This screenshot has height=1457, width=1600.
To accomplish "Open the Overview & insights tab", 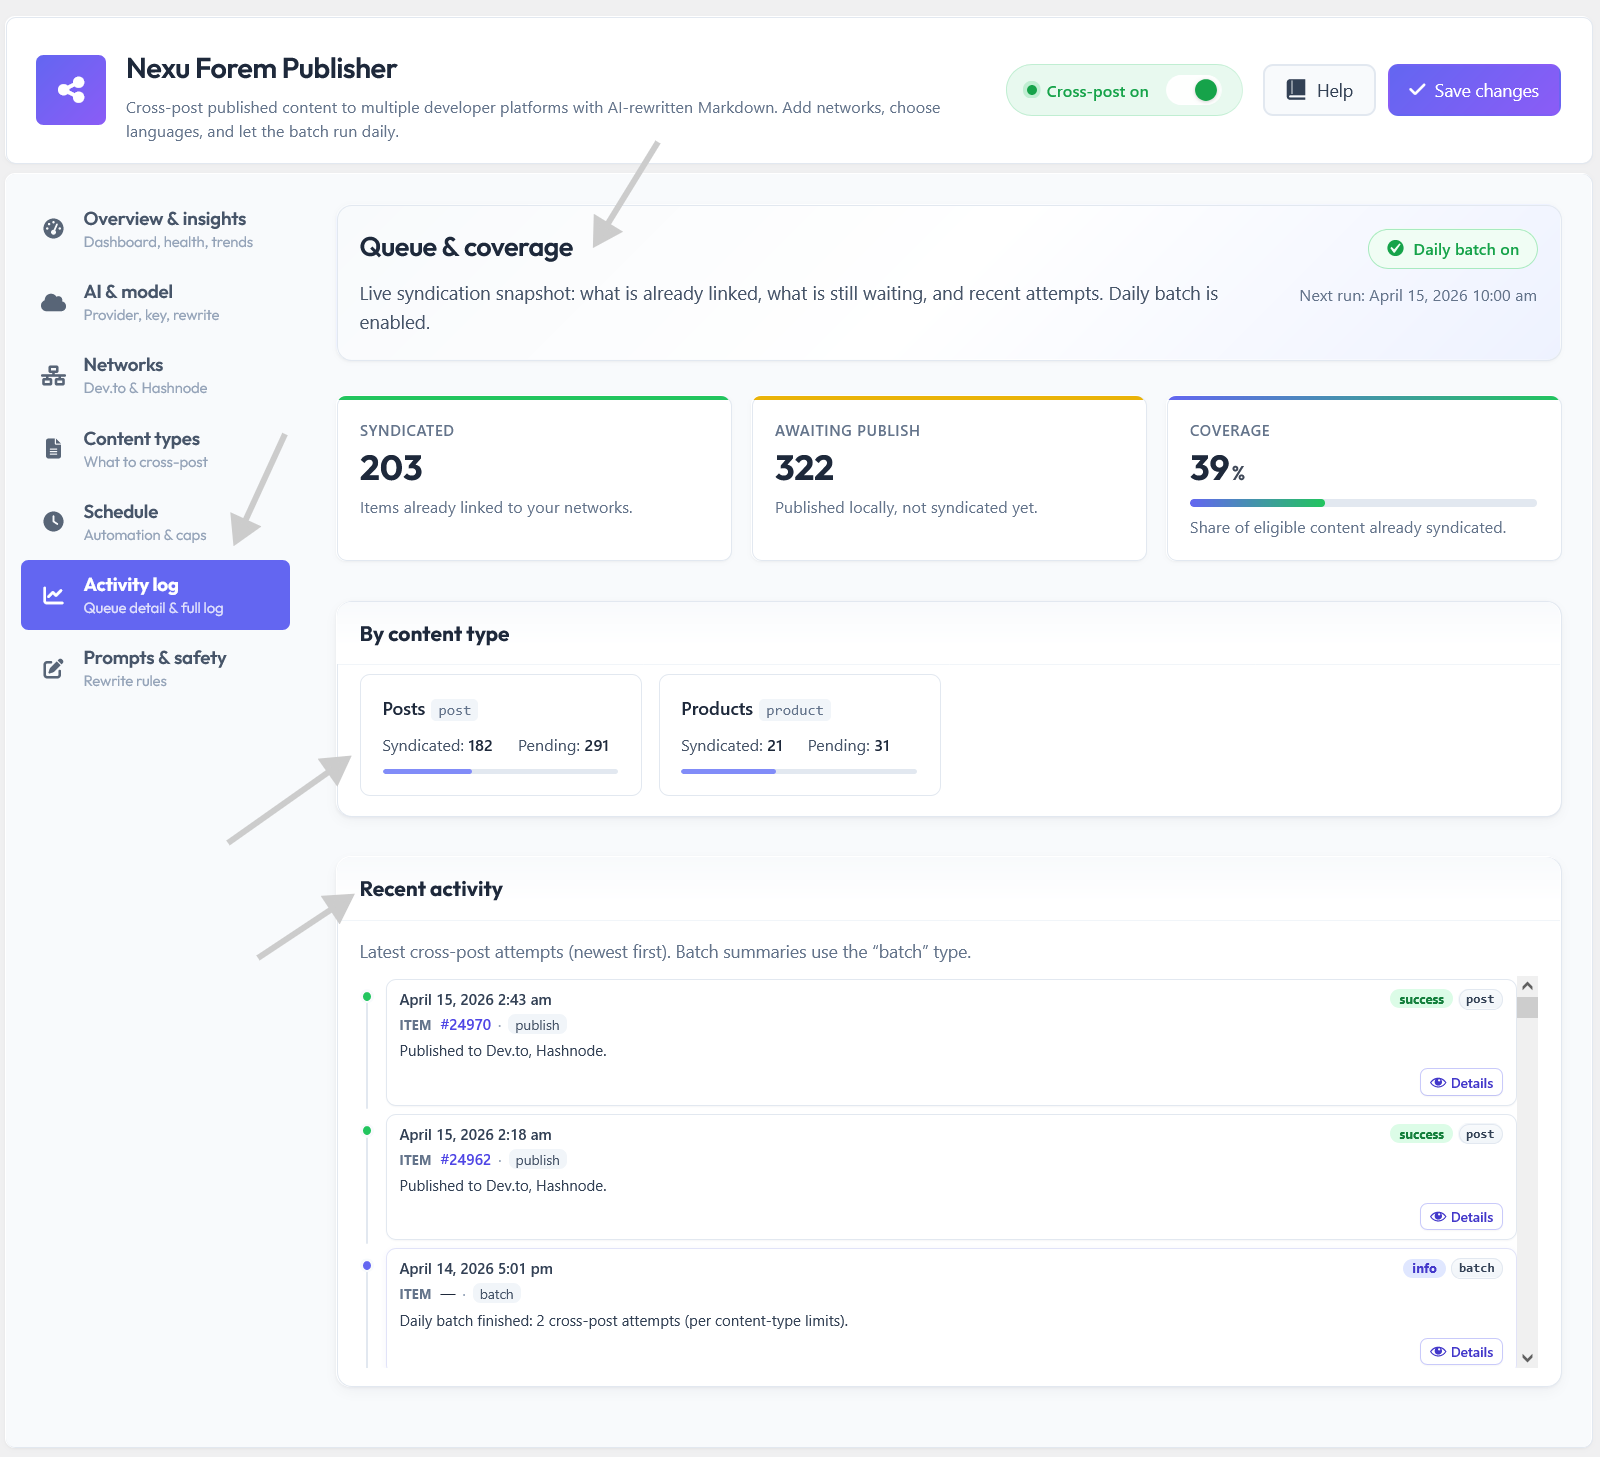I will [x=155, y=229].
